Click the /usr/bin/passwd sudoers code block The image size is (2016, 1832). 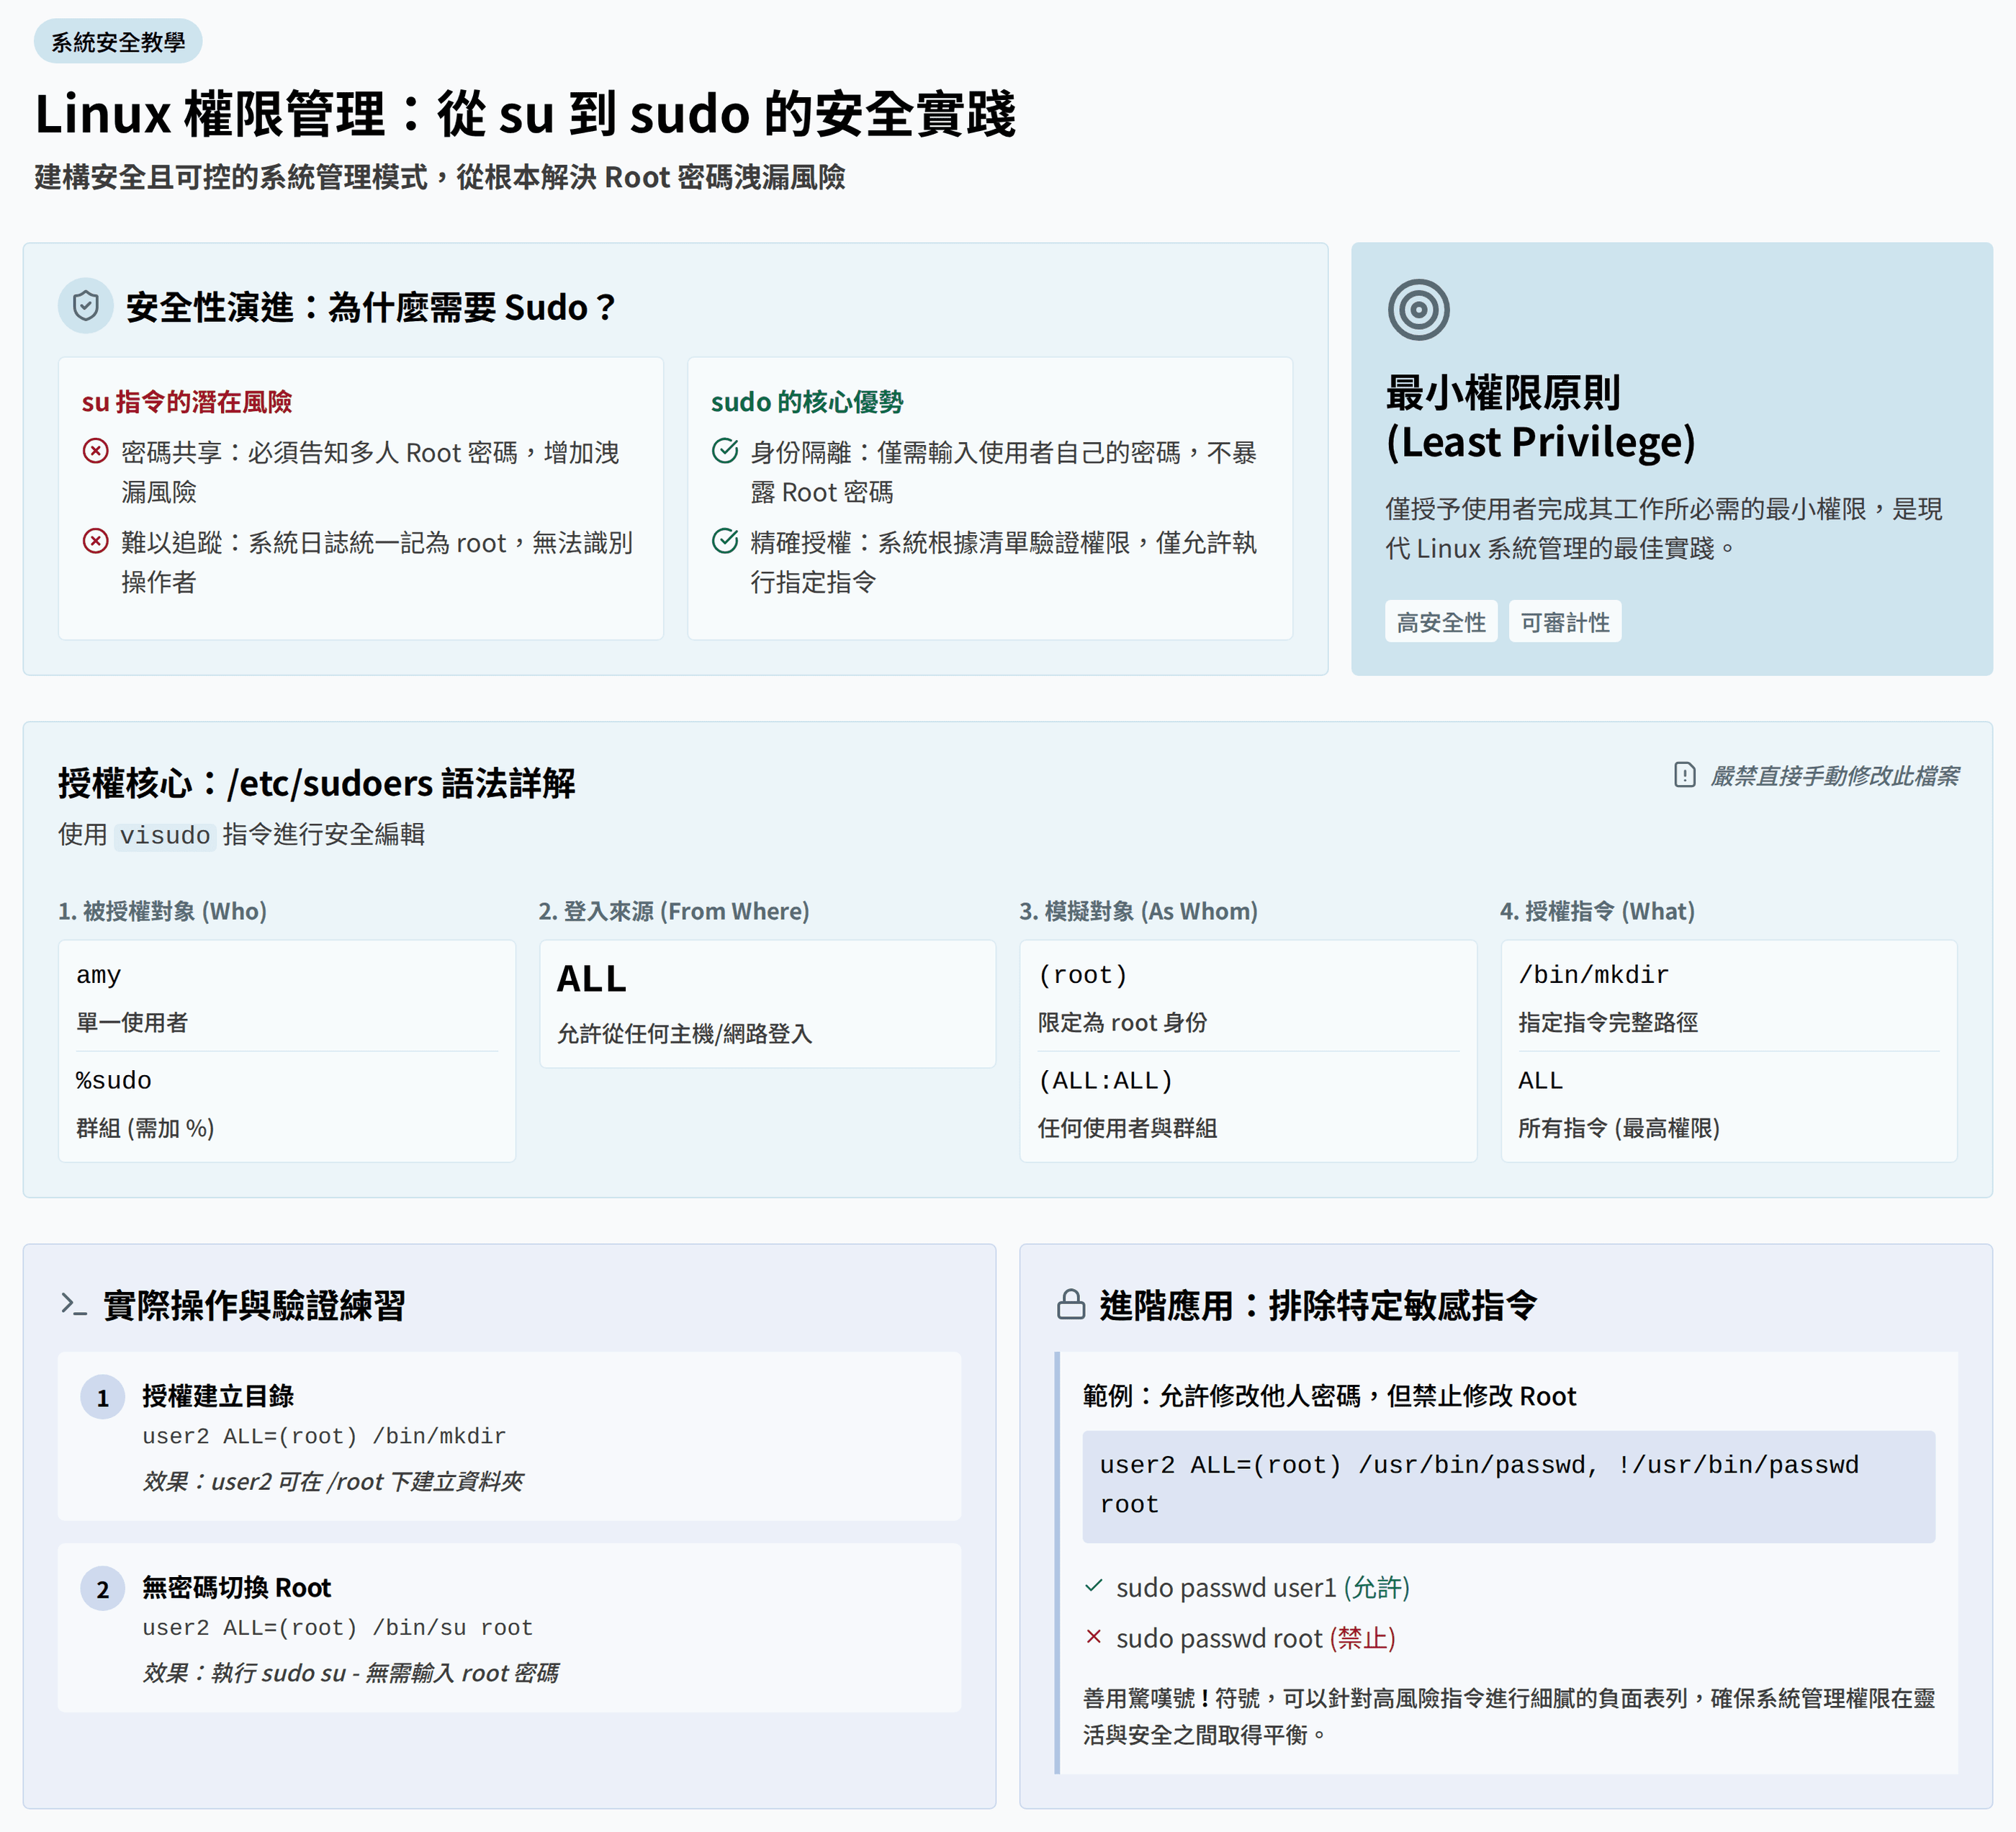click(x=1507, y=1485)
